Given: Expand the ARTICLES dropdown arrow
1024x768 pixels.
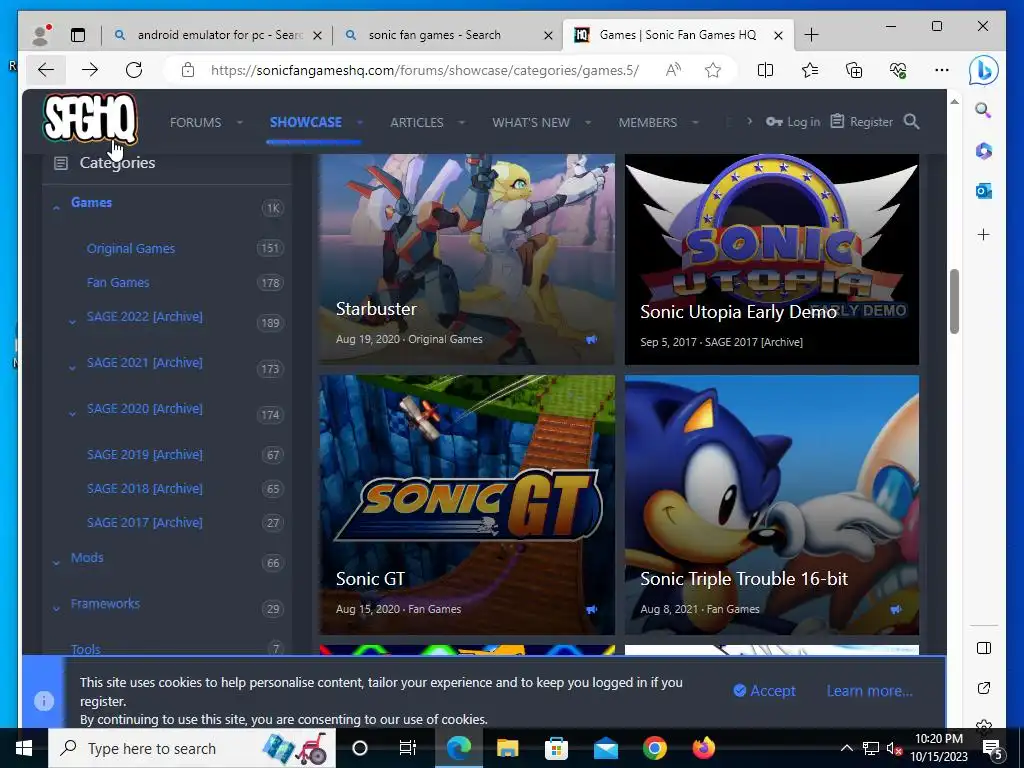Looking at the screenshot, I should tap(462, 123).
